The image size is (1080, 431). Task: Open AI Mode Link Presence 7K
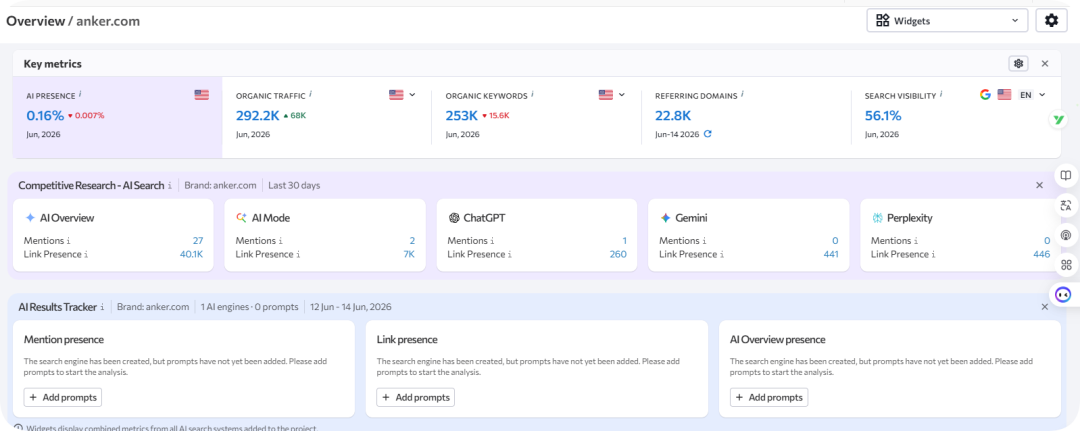(x=409, y=255)
